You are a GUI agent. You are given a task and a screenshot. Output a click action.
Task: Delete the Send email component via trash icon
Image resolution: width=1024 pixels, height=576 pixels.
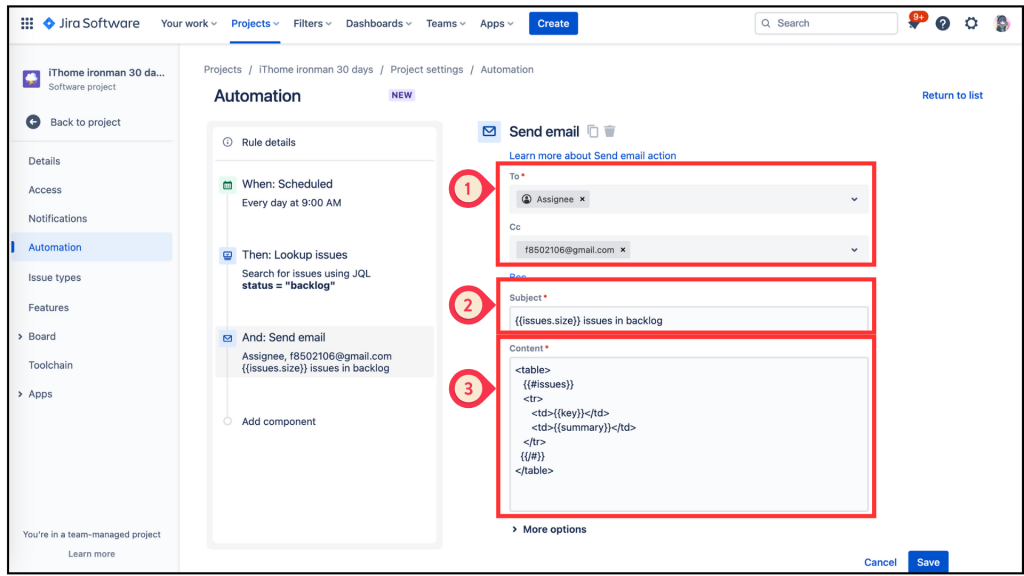click(x=609, y=131)
